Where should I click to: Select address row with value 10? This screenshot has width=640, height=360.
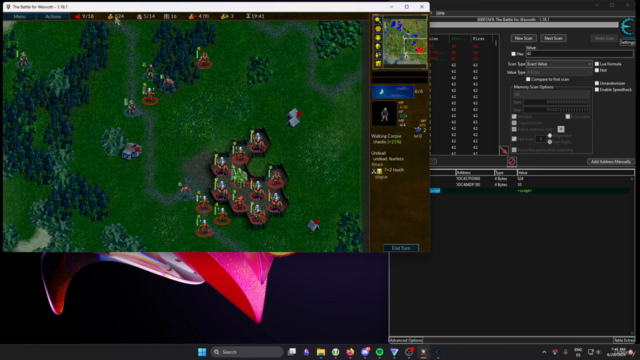click(531, 184)
